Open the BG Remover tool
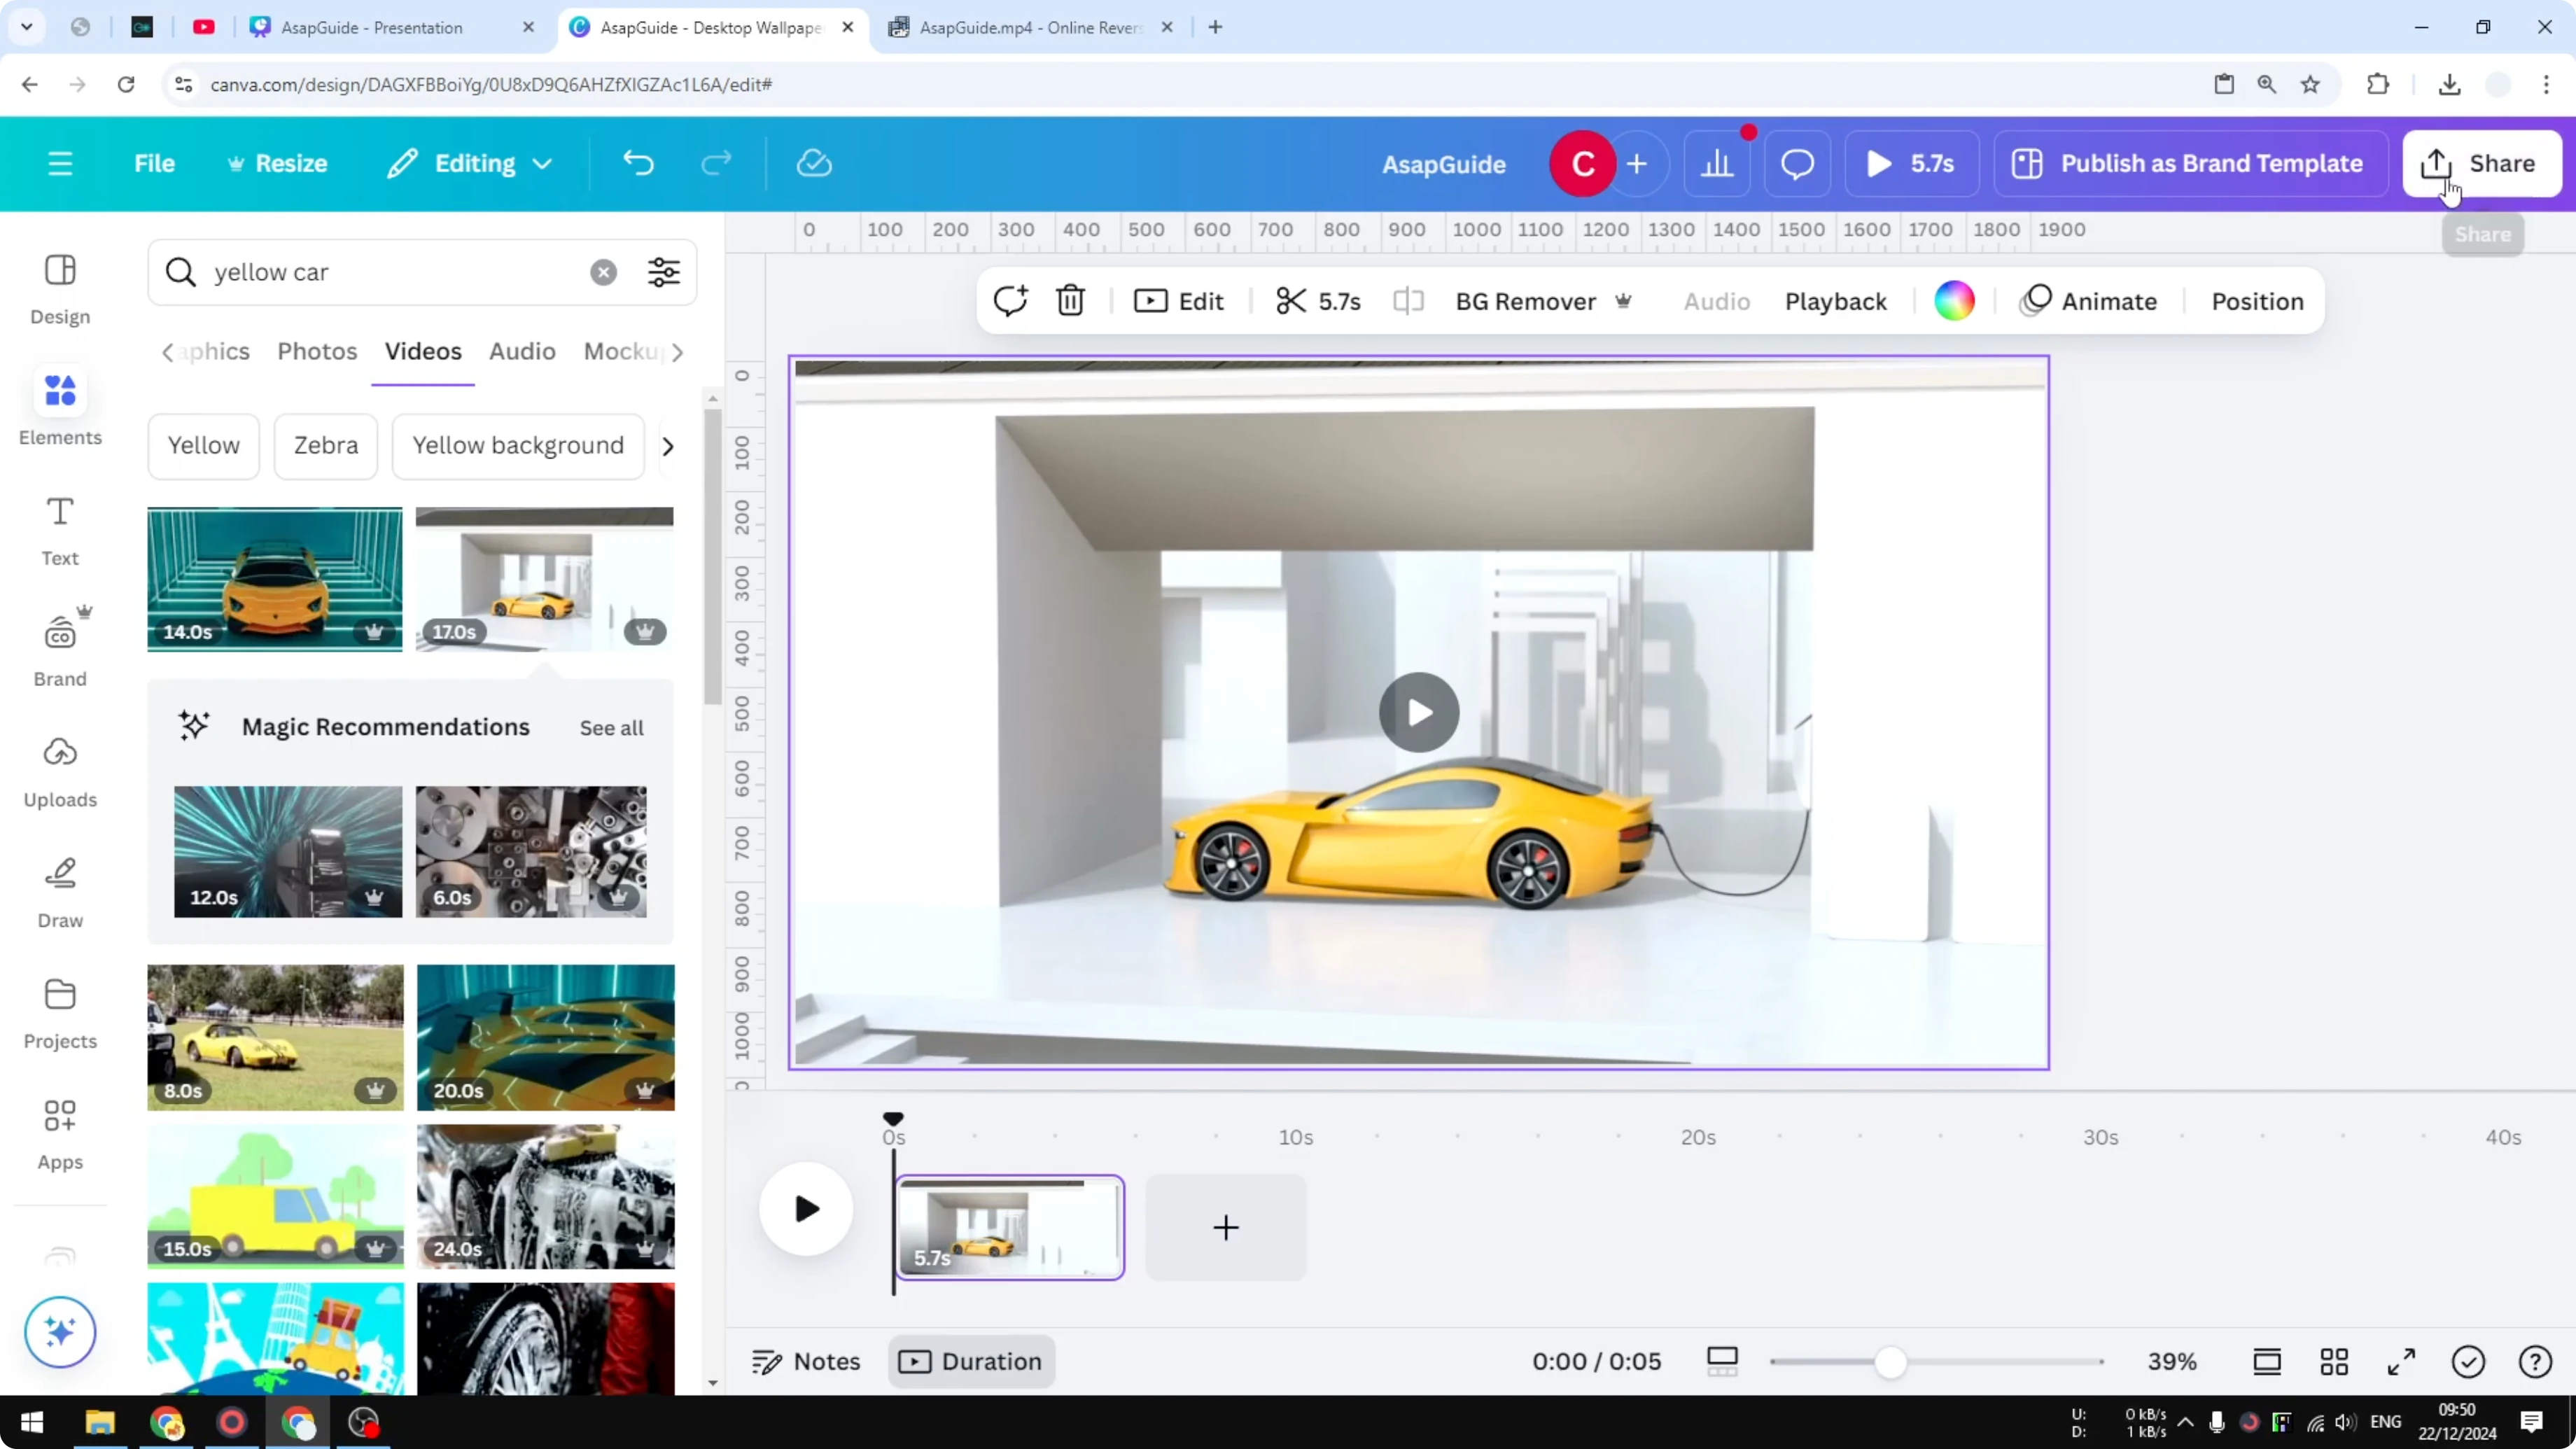 click(1525, 300)
